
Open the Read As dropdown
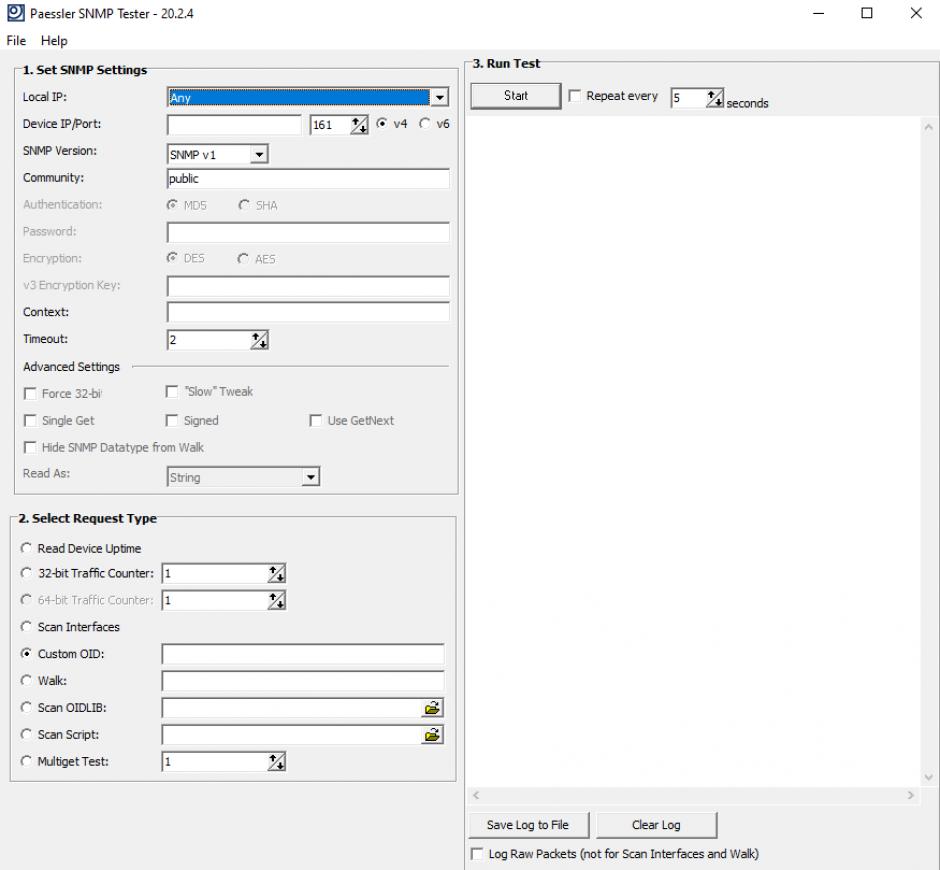point(310,477)
